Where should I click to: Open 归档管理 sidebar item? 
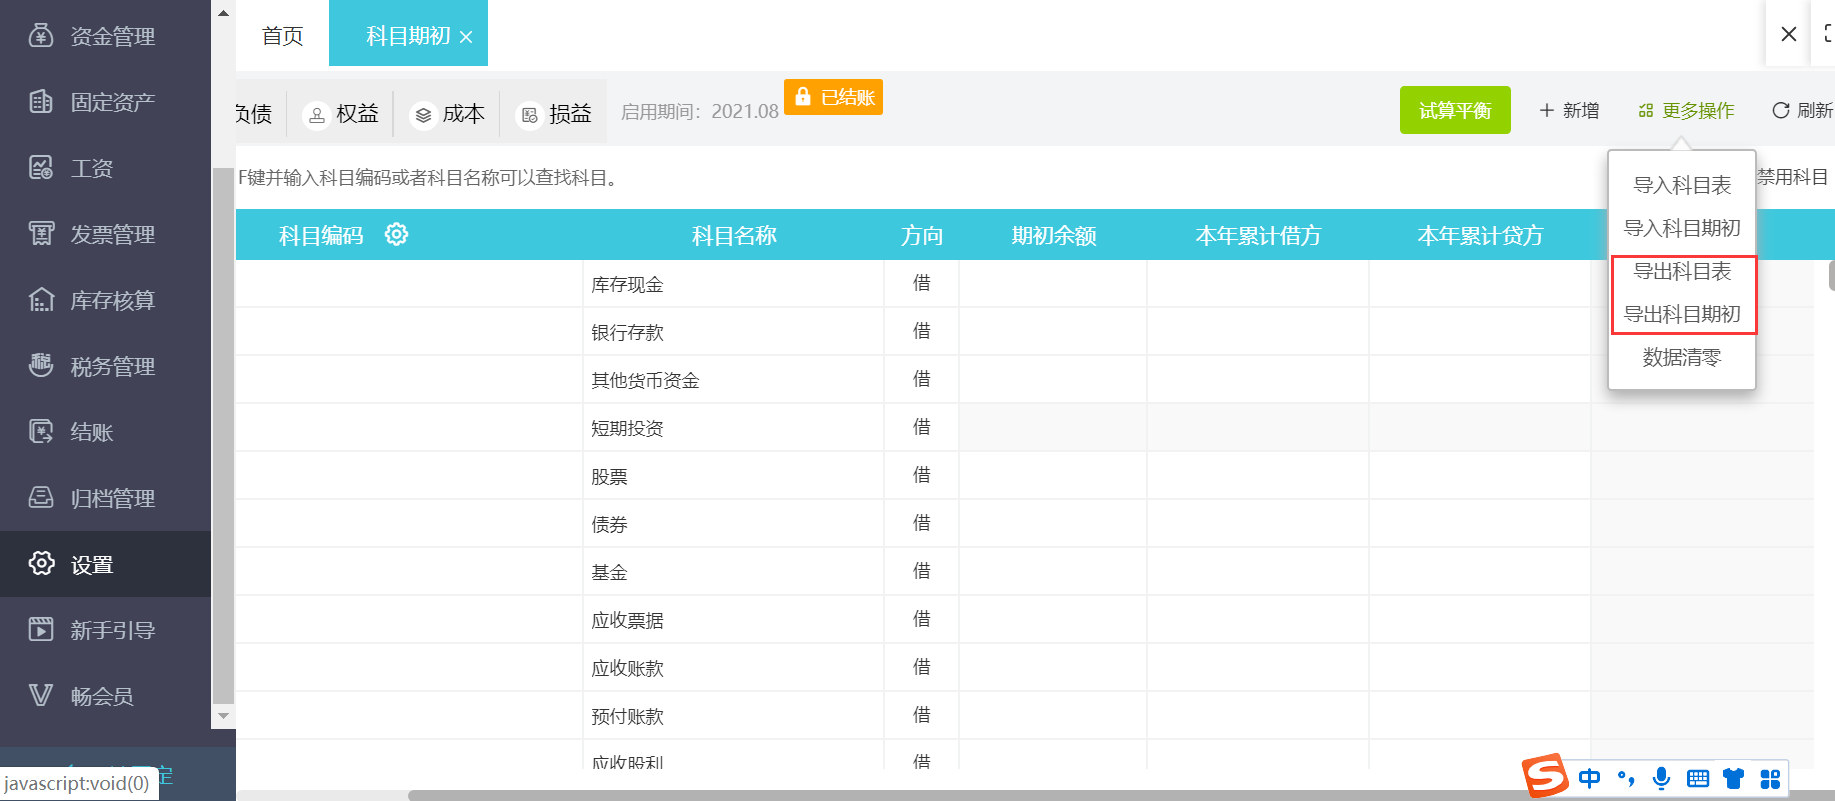pyautogui.click(x=111, y=499)
